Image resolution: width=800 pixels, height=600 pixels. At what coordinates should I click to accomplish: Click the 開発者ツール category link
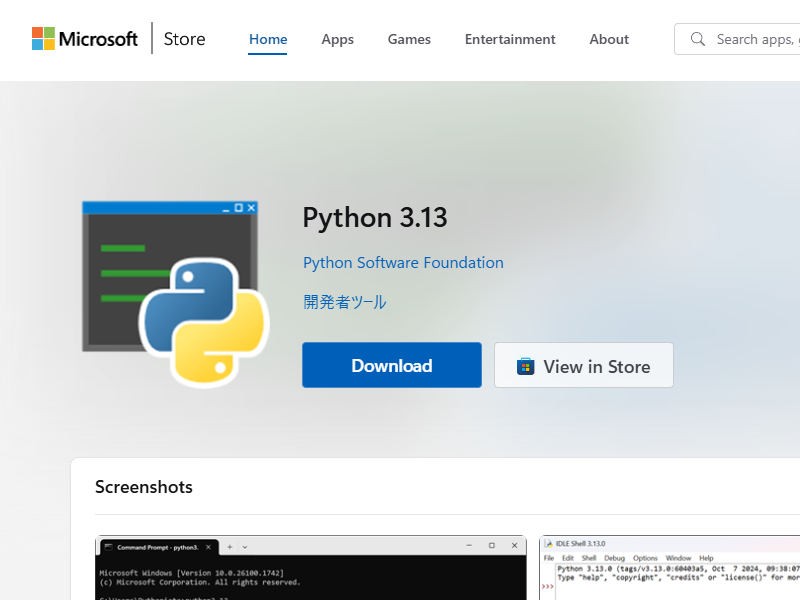pos(345,301)
